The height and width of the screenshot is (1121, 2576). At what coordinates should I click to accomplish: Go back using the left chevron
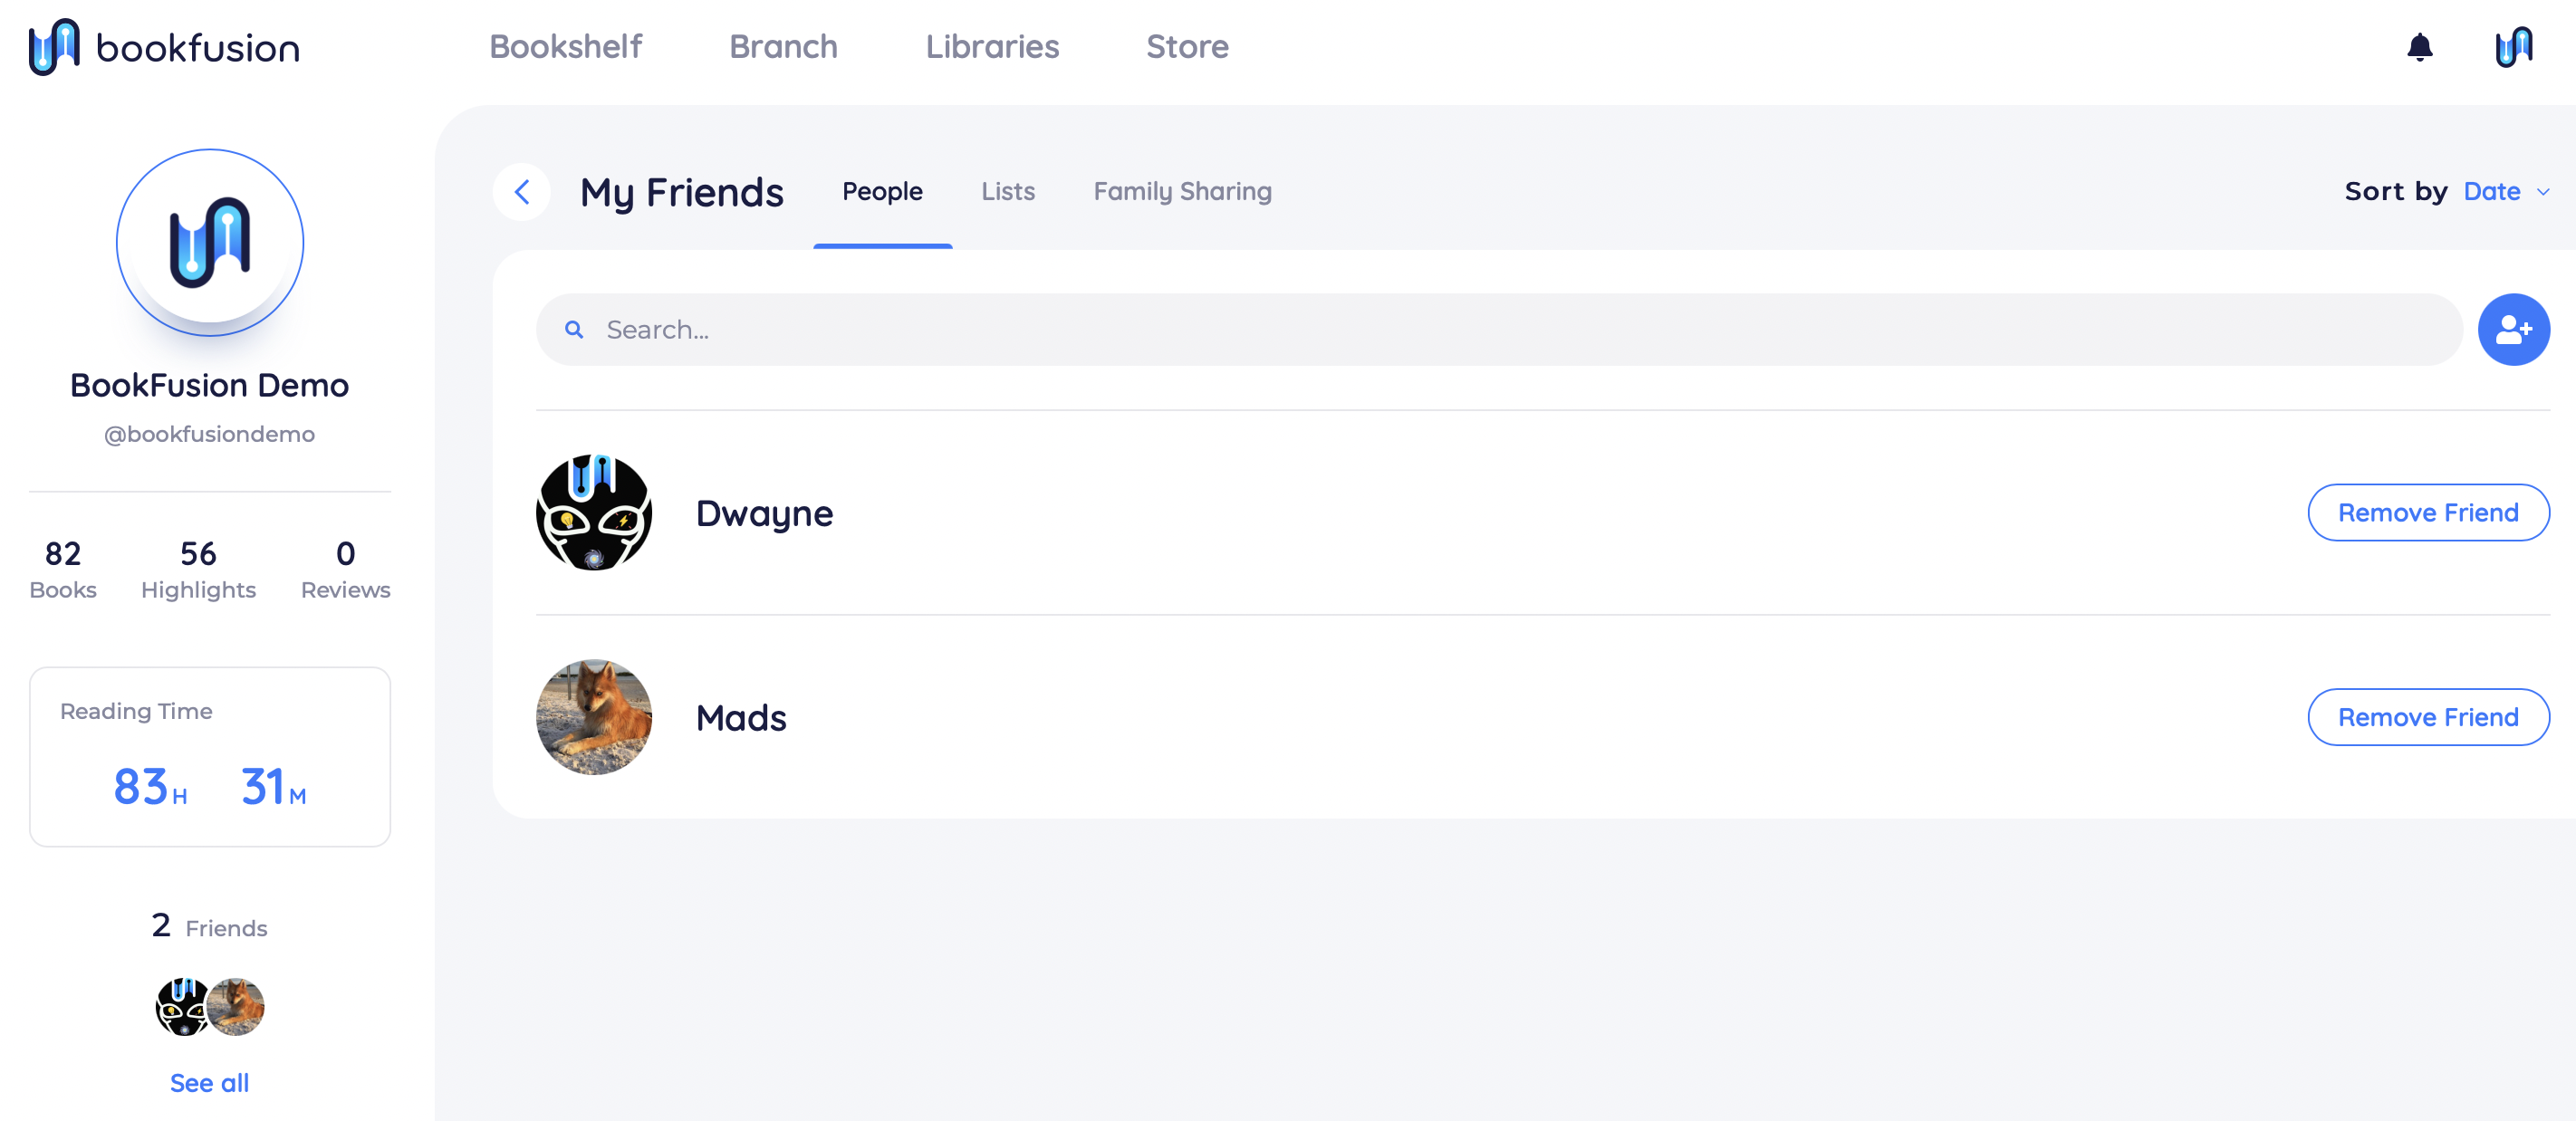click(522, 191)
